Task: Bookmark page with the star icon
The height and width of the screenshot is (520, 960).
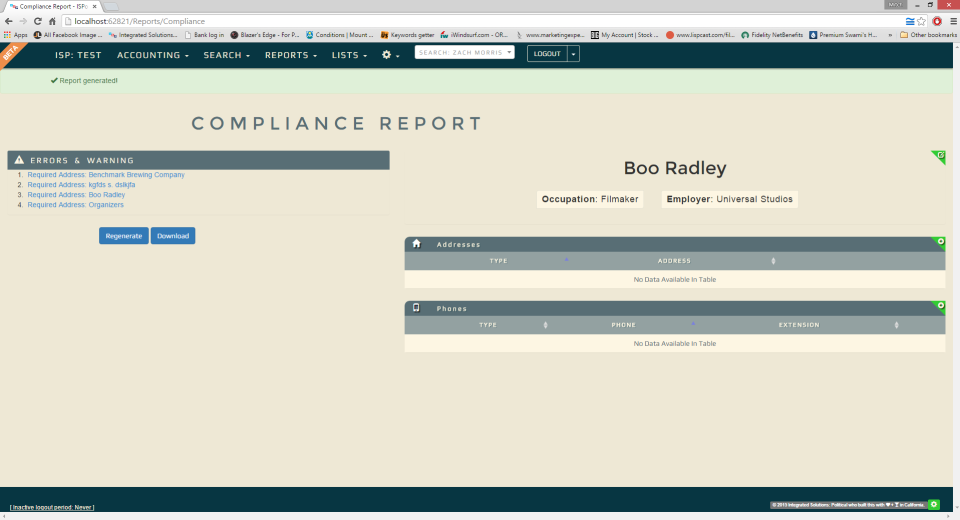Action: [921, 21]
